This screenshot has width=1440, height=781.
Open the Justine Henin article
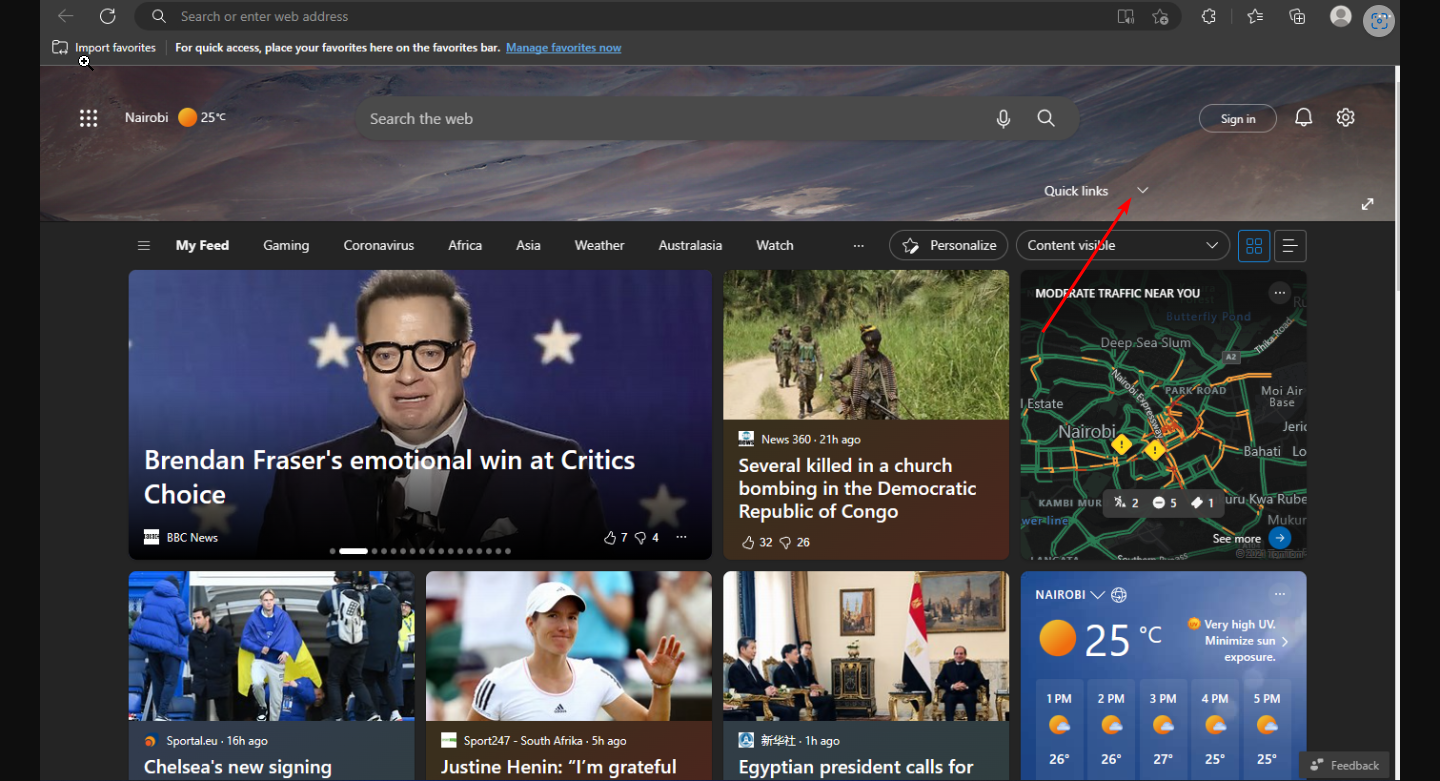point(559,767)
